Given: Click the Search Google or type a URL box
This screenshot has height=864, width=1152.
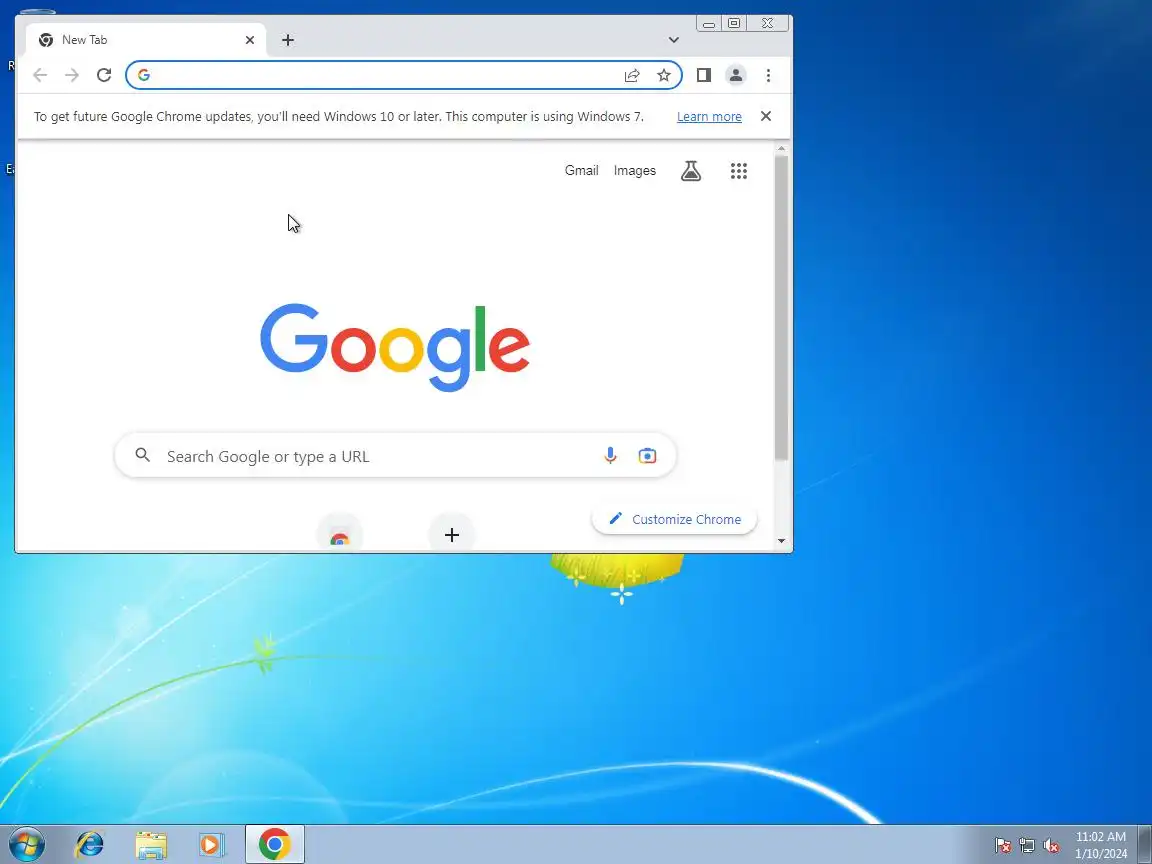Looking at the screenshot, I should pyautogui.click(x=395, y=456).
